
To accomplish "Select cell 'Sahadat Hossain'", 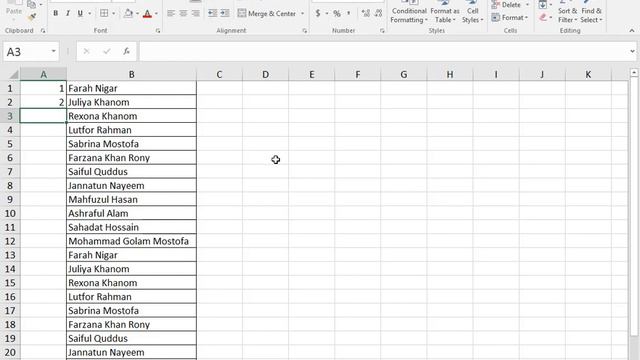I will (x=131, y=227).
